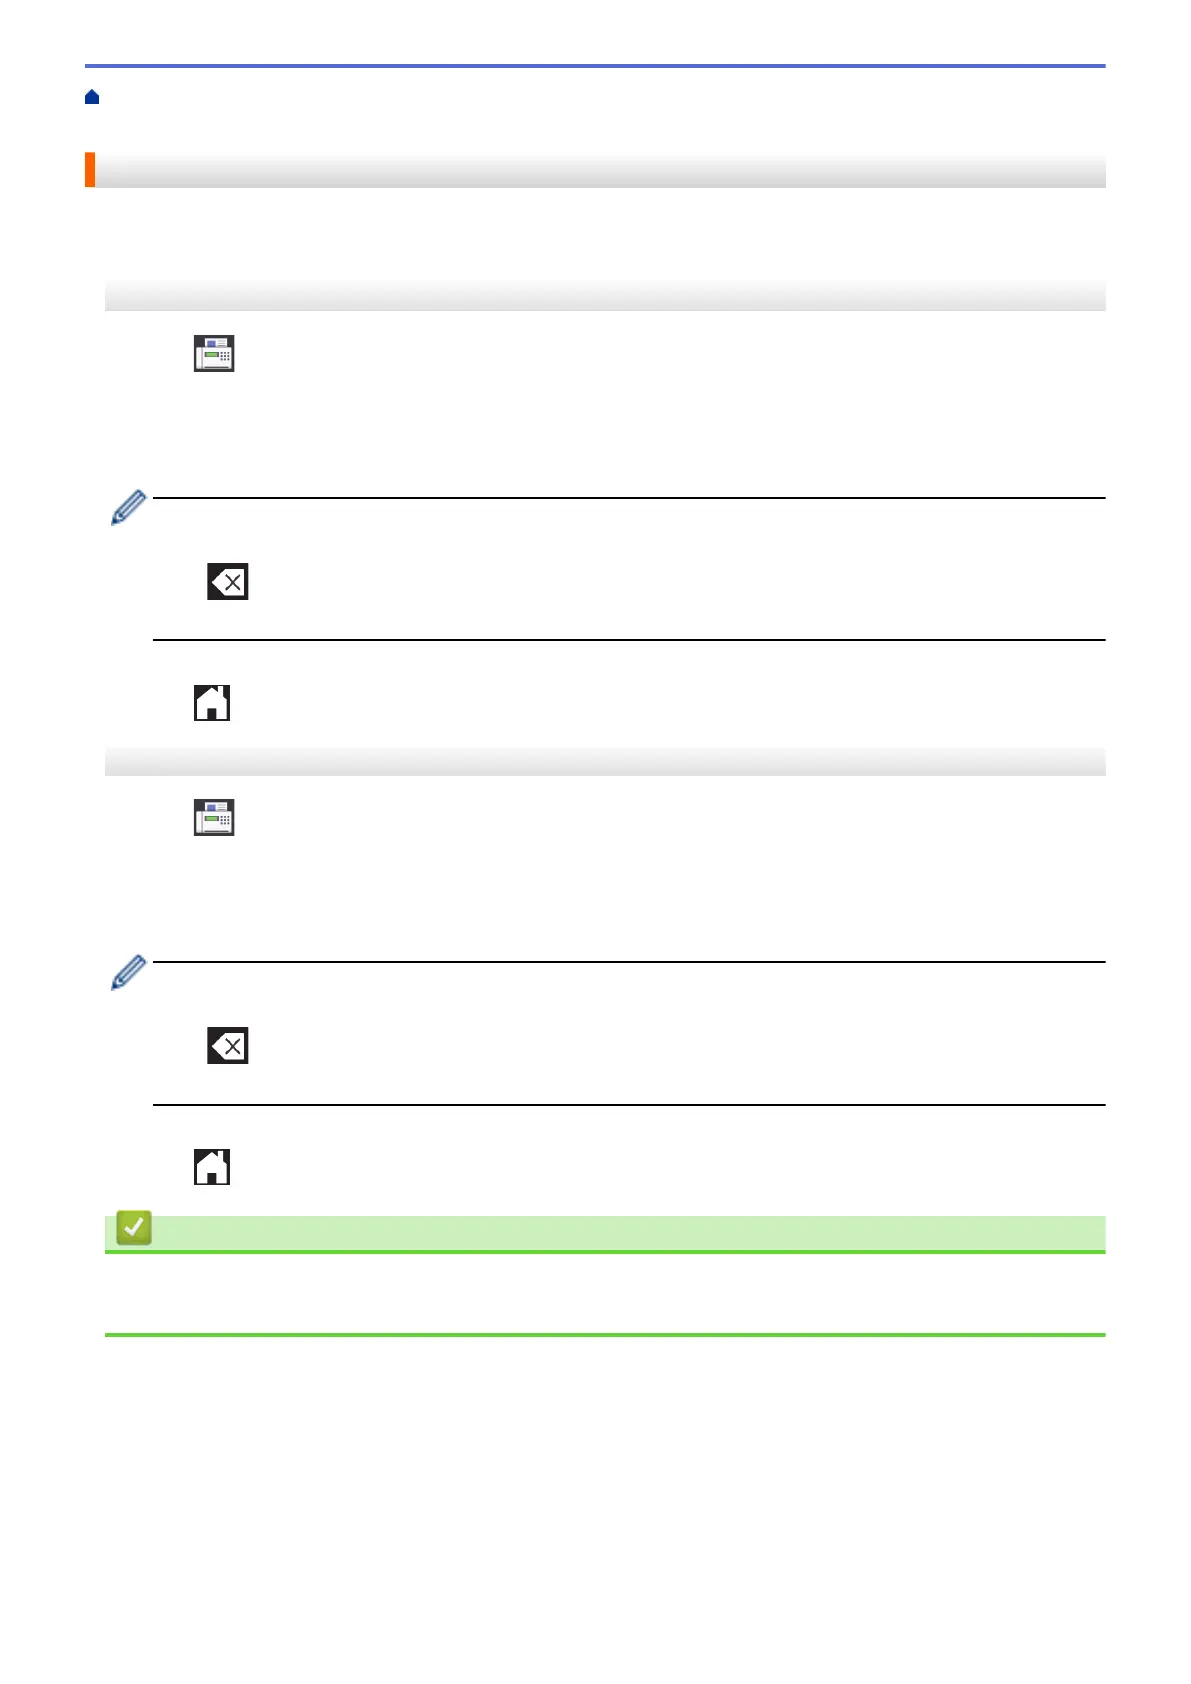
Task: Click the second gray section header bar
Action: [605, 761]
